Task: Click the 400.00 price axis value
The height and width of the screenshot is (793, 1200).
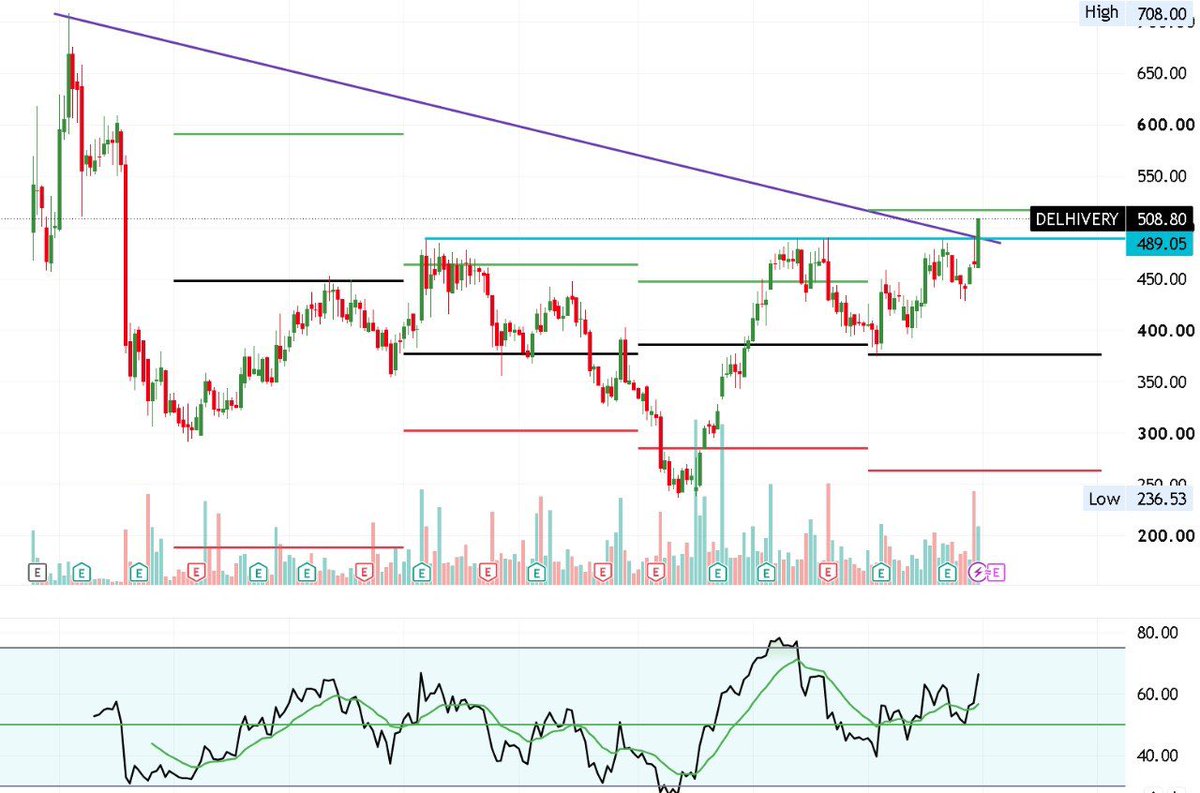Action: point(1165,330)
